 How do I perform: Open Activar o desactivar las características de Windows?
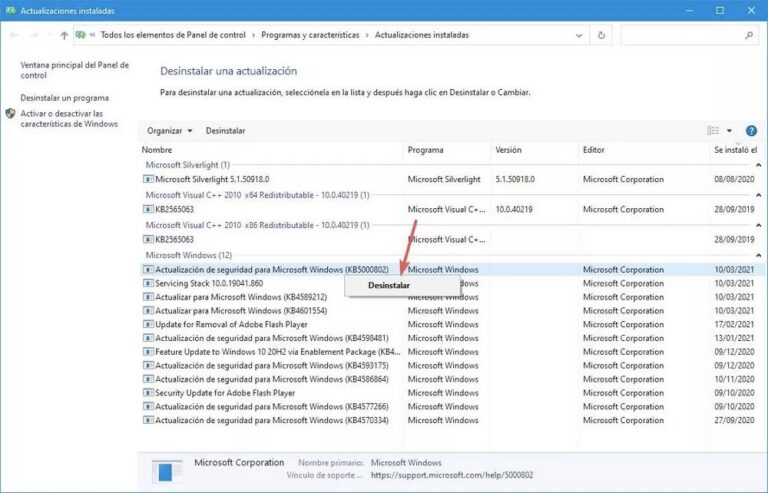pos(69,119)
